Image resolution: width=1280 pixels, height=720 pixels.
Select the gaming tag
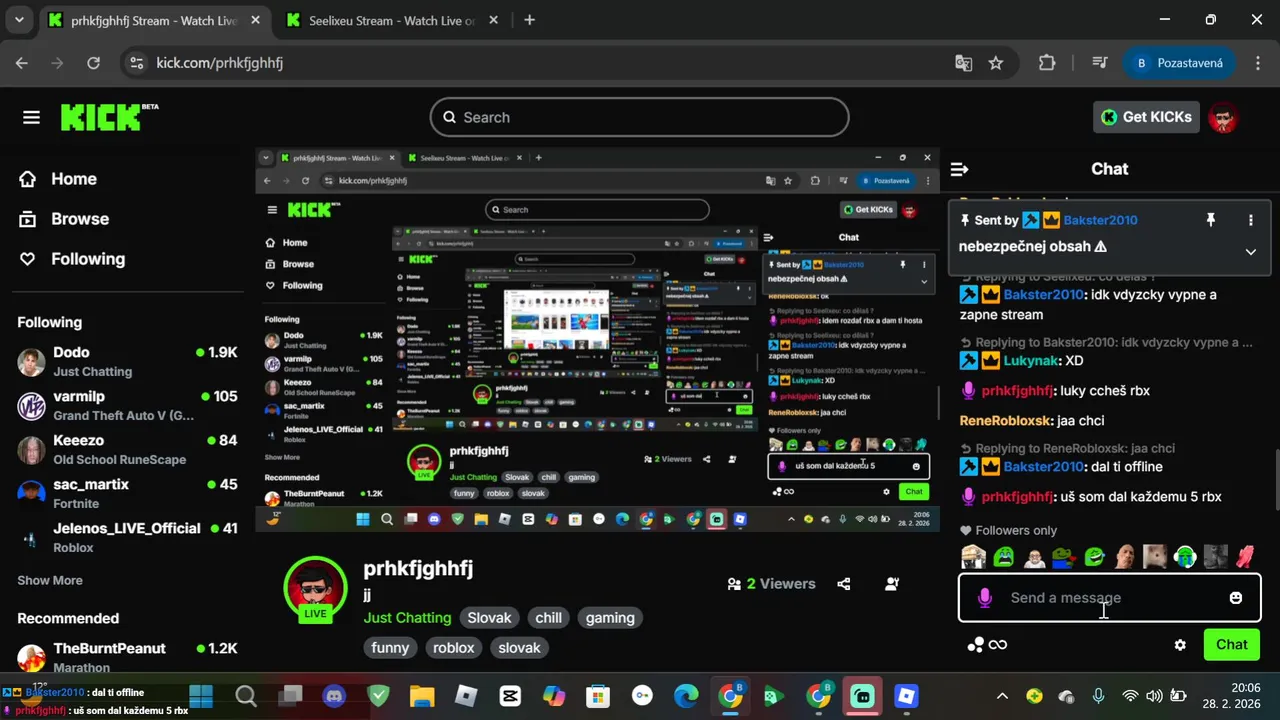tap(610, 618)
